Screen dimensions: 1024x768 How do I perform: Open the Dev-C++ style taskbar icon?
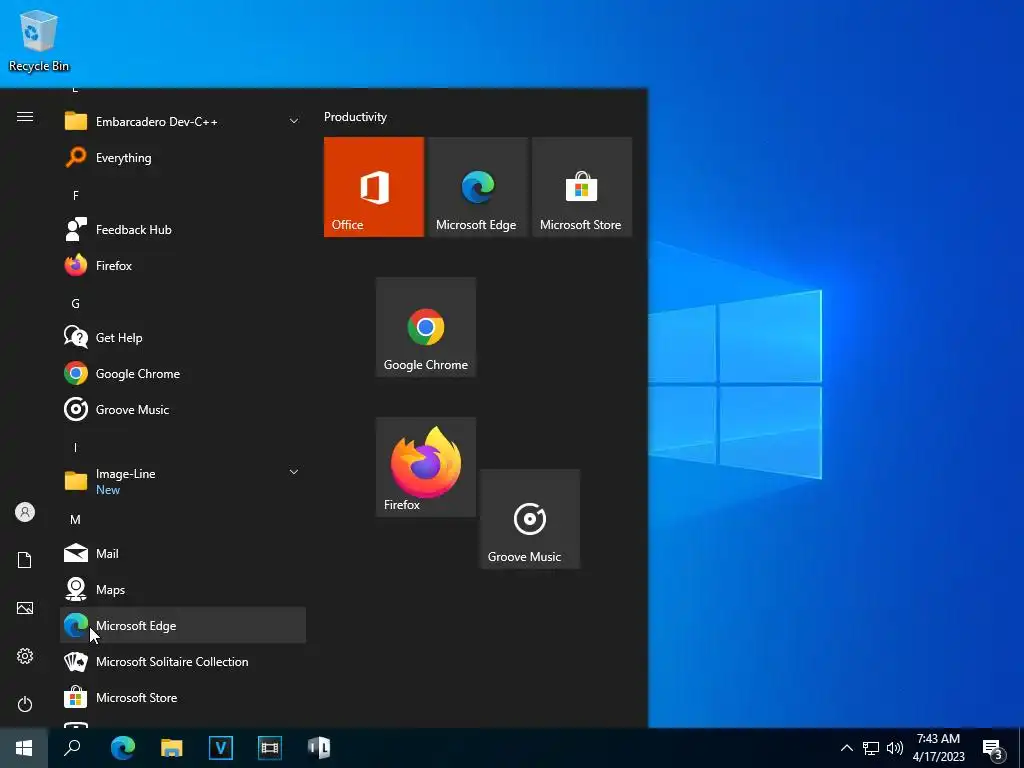(x=319, y=748)
